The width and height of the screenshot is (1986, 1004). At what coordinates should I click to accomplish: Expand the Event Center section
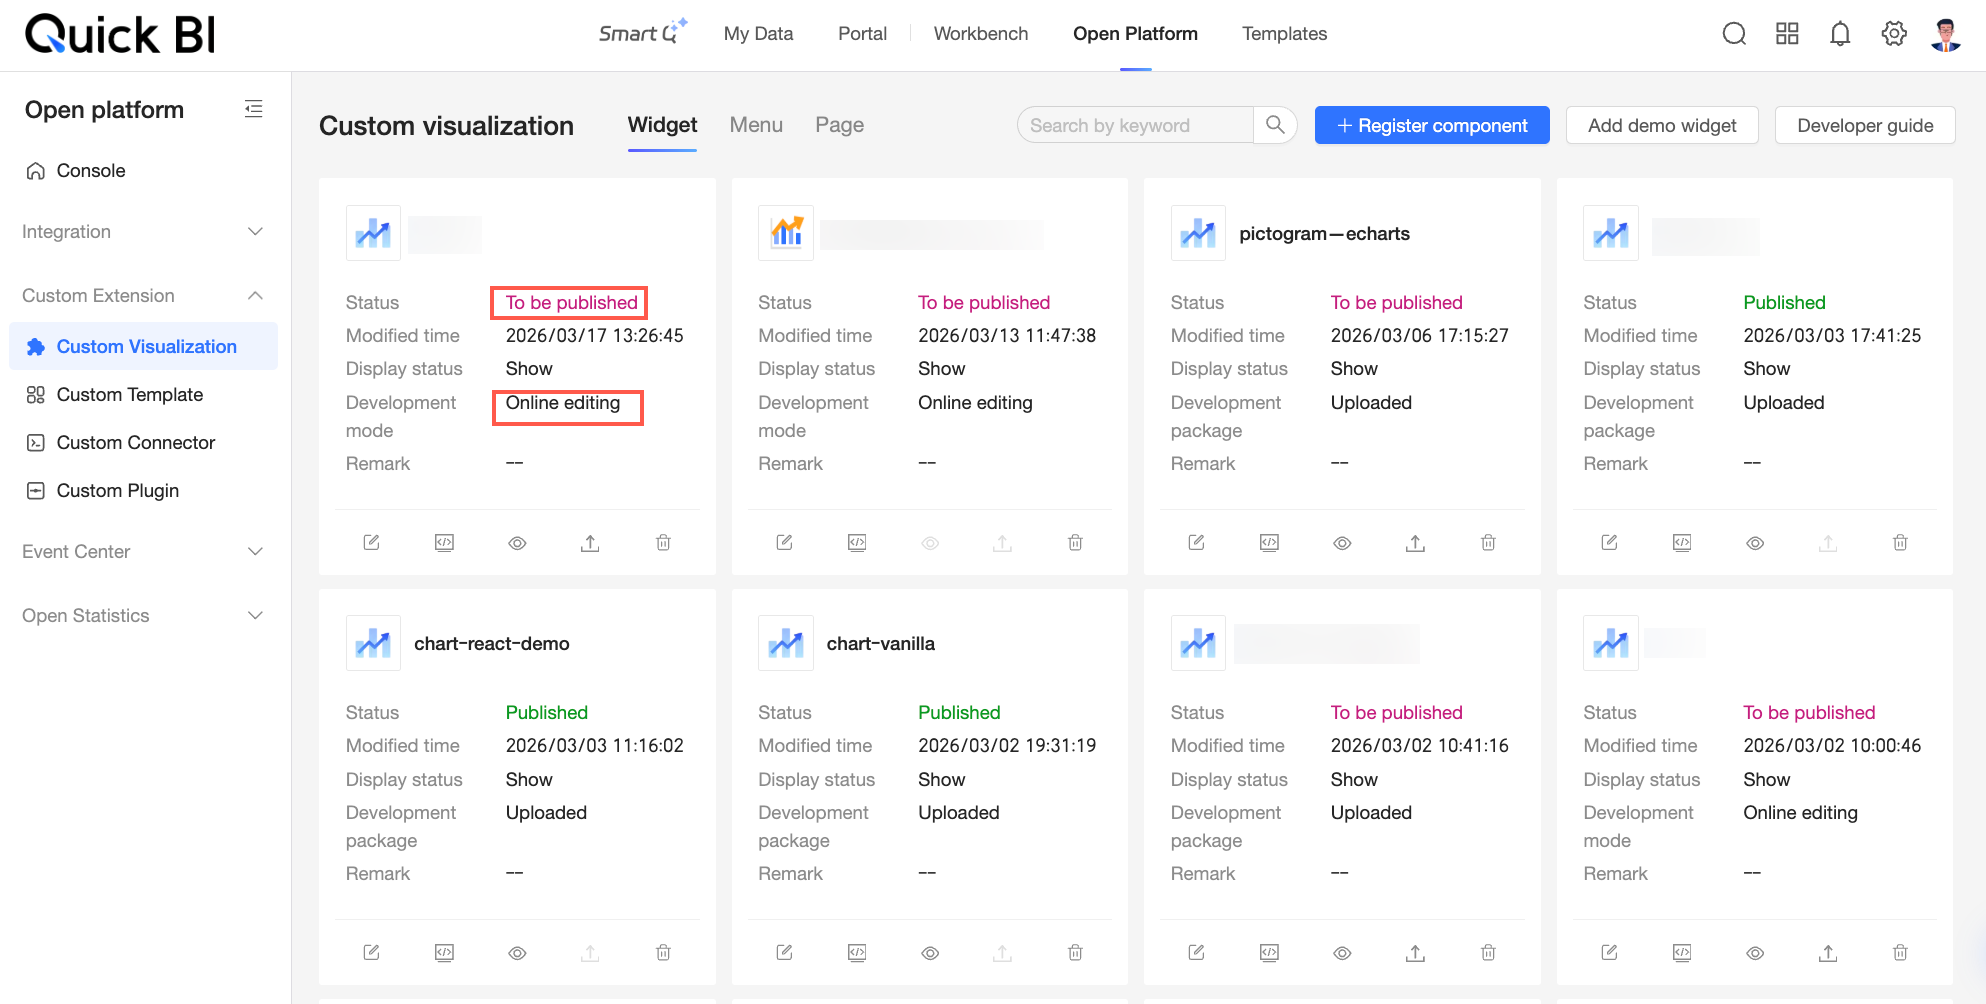click(x=144, y=552)
